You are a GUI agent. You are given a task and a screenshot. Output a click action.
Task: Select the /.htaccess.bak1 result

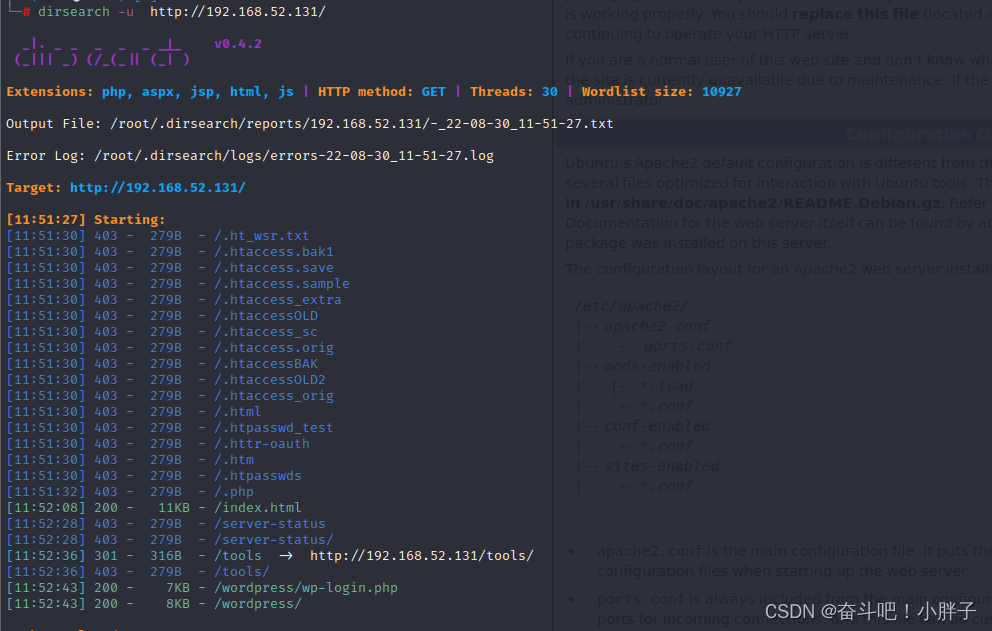[273, 251]
